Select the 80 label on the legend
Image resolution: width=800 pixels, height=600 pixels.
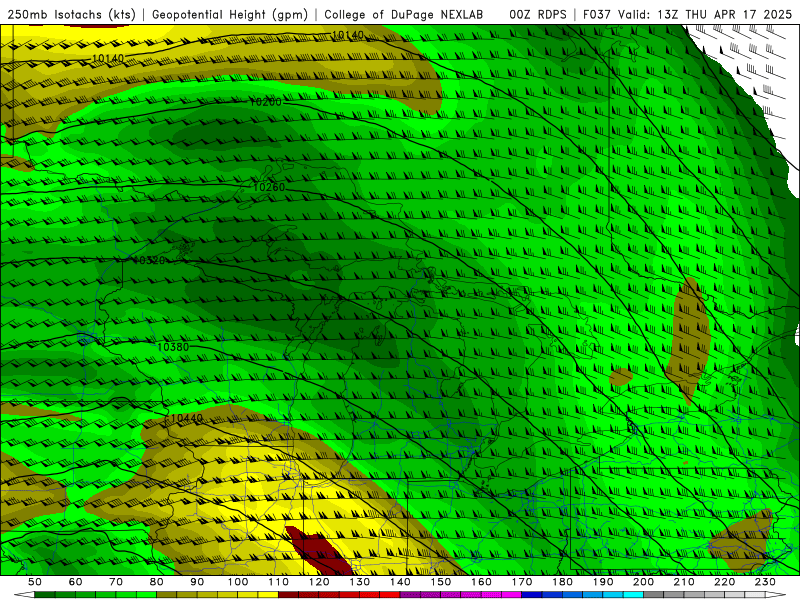coord(157,582)
